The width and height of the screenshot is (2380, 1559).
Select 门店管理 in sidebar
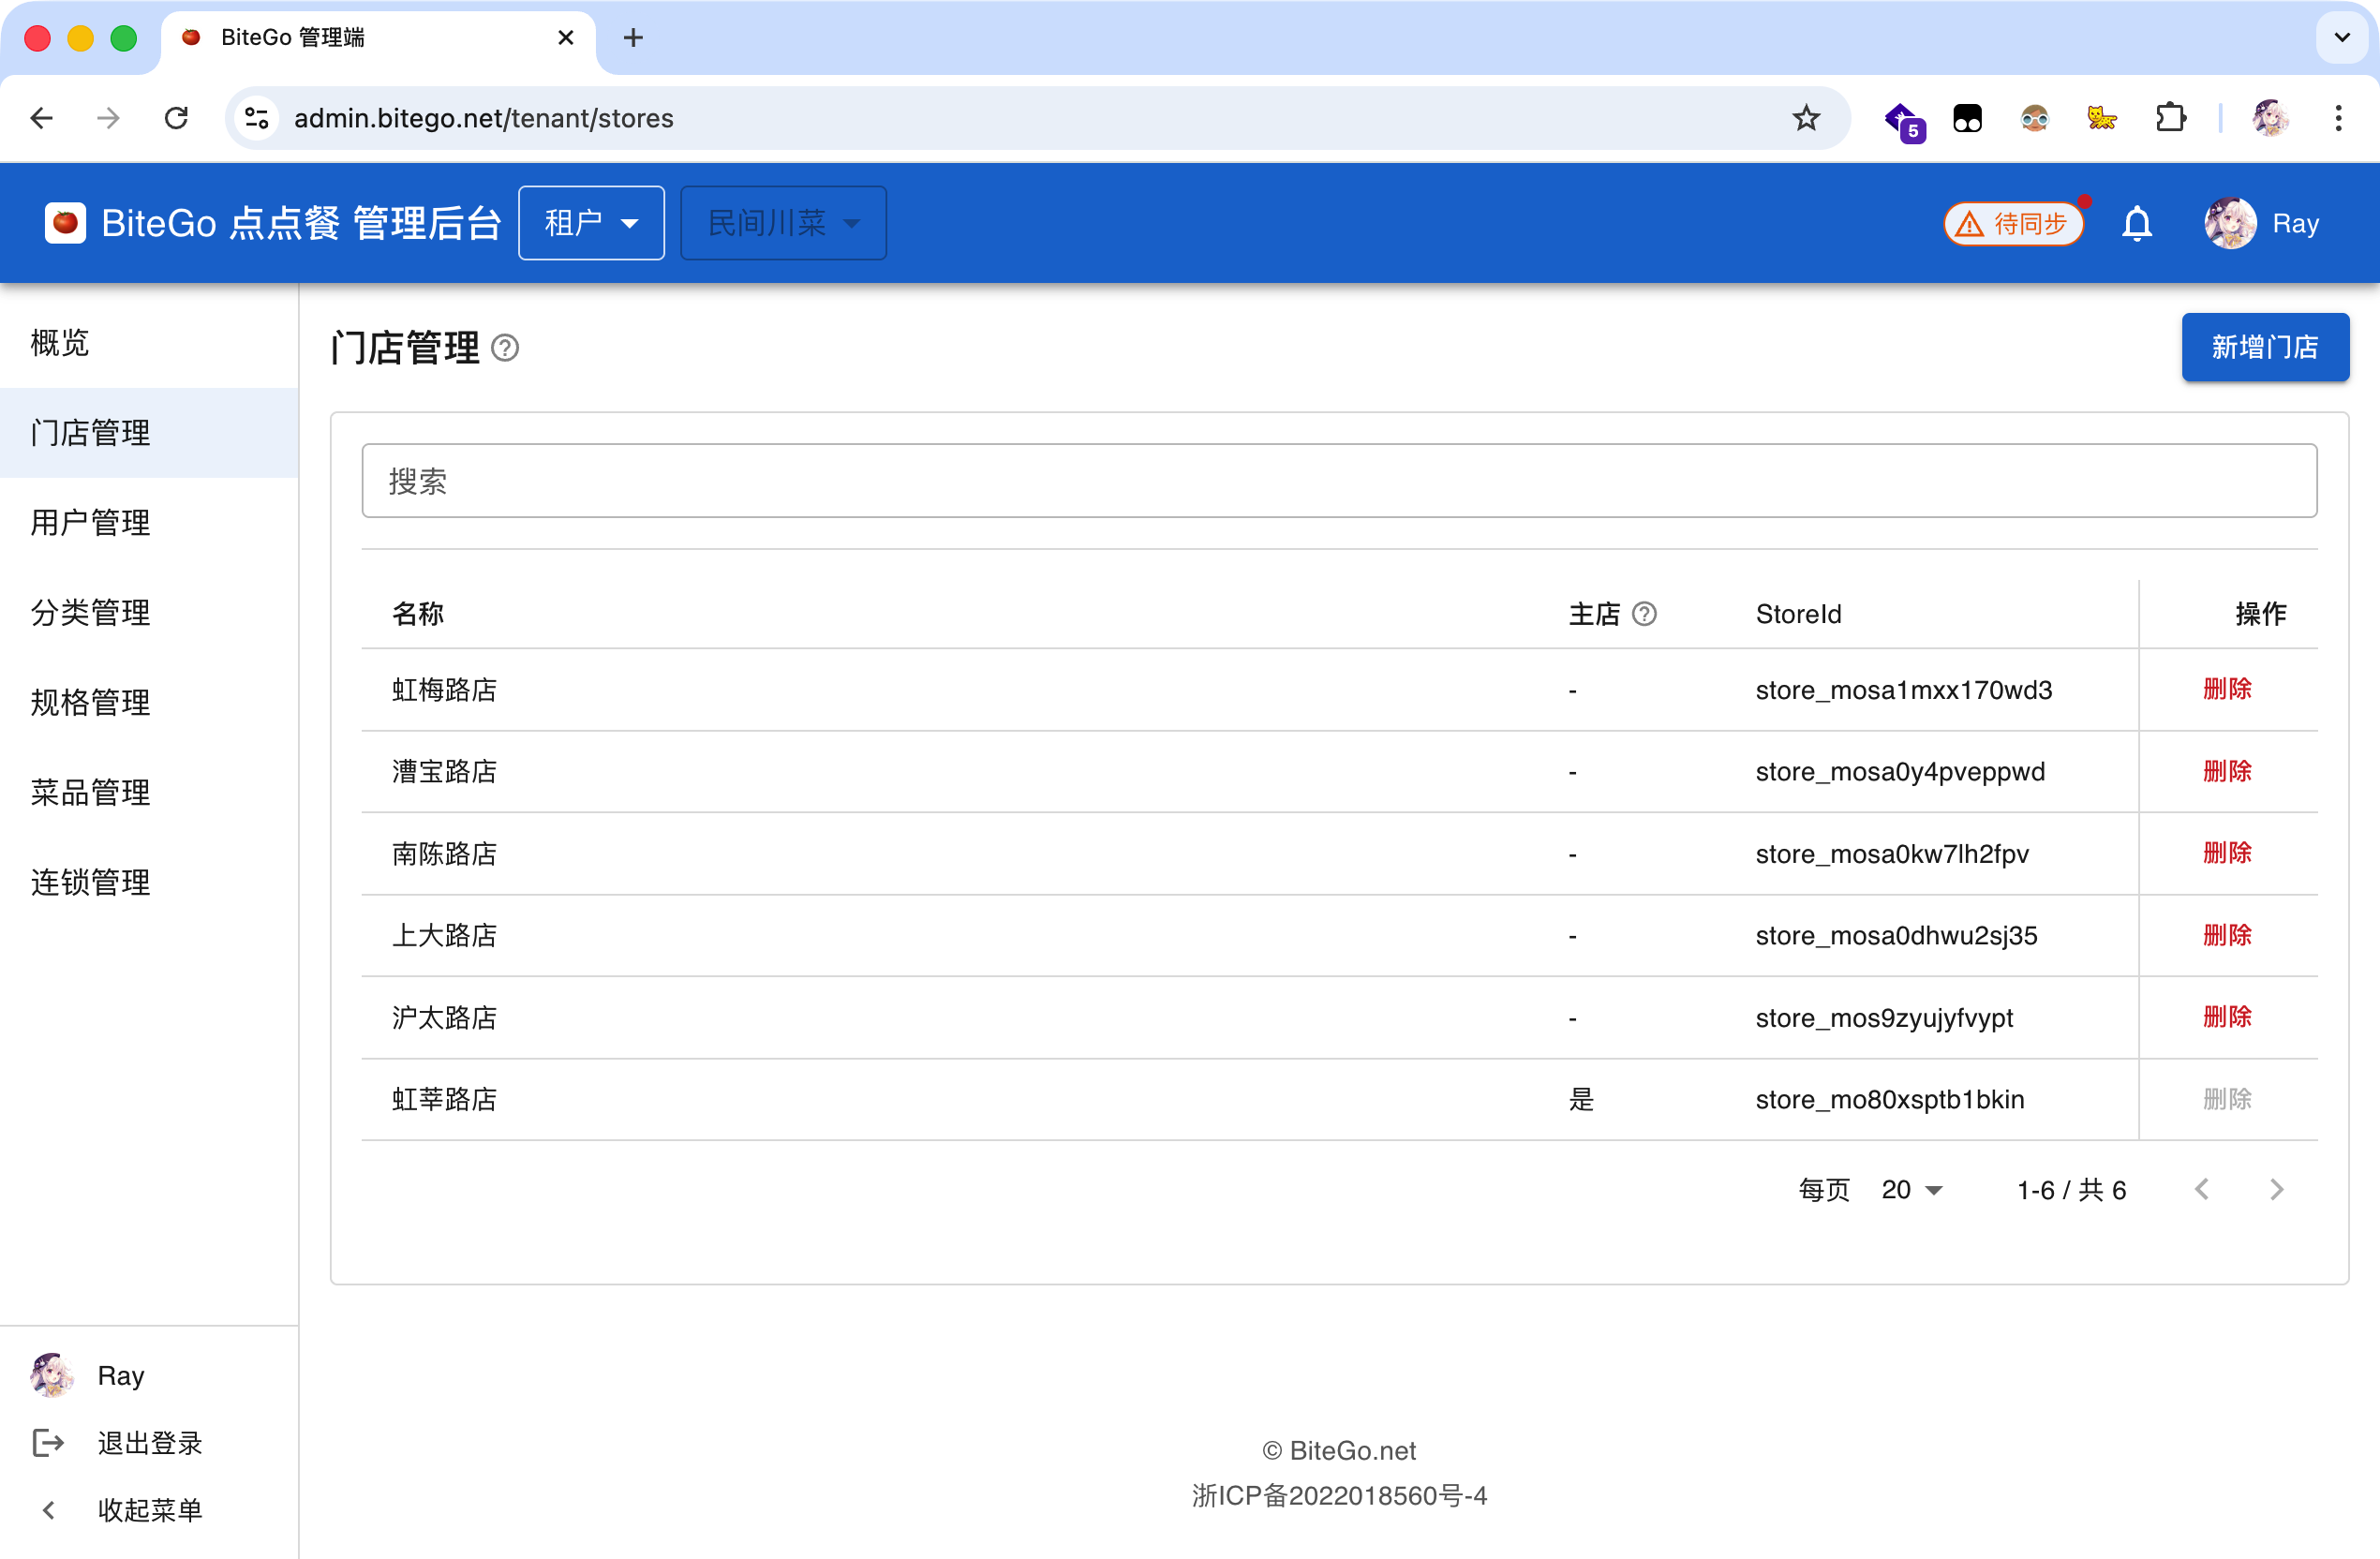149,433
